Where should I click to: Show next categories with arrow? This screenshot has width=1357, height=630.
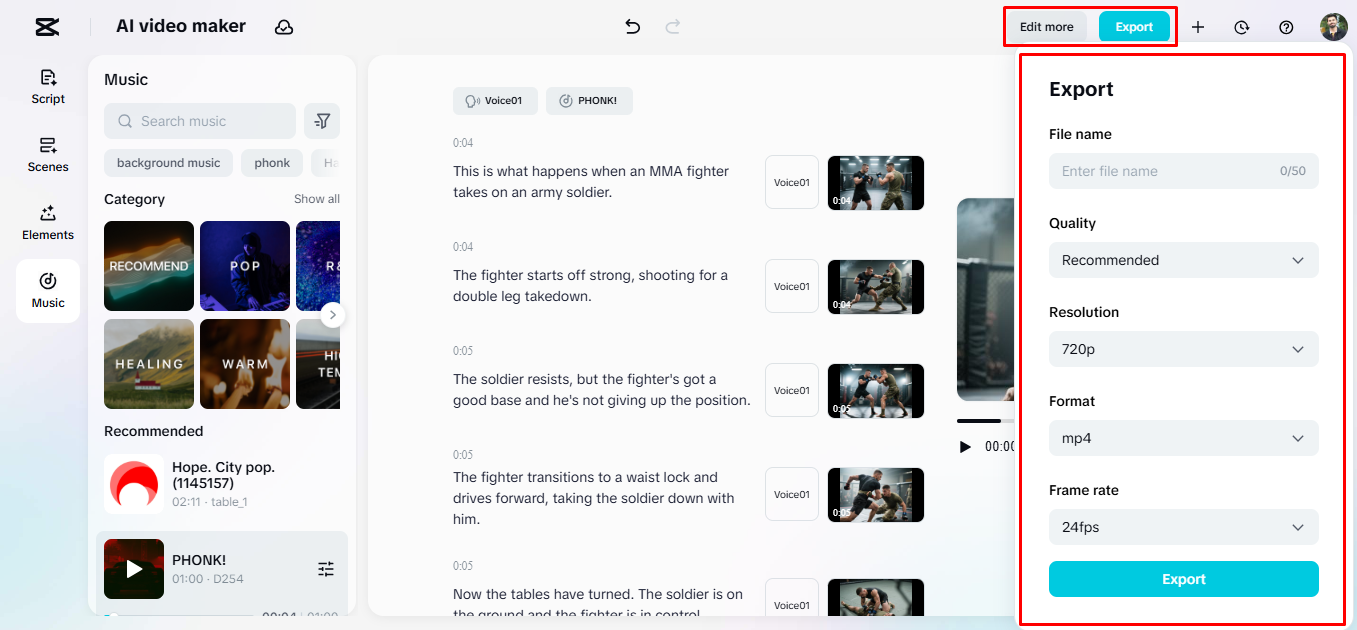pos(333,315)
